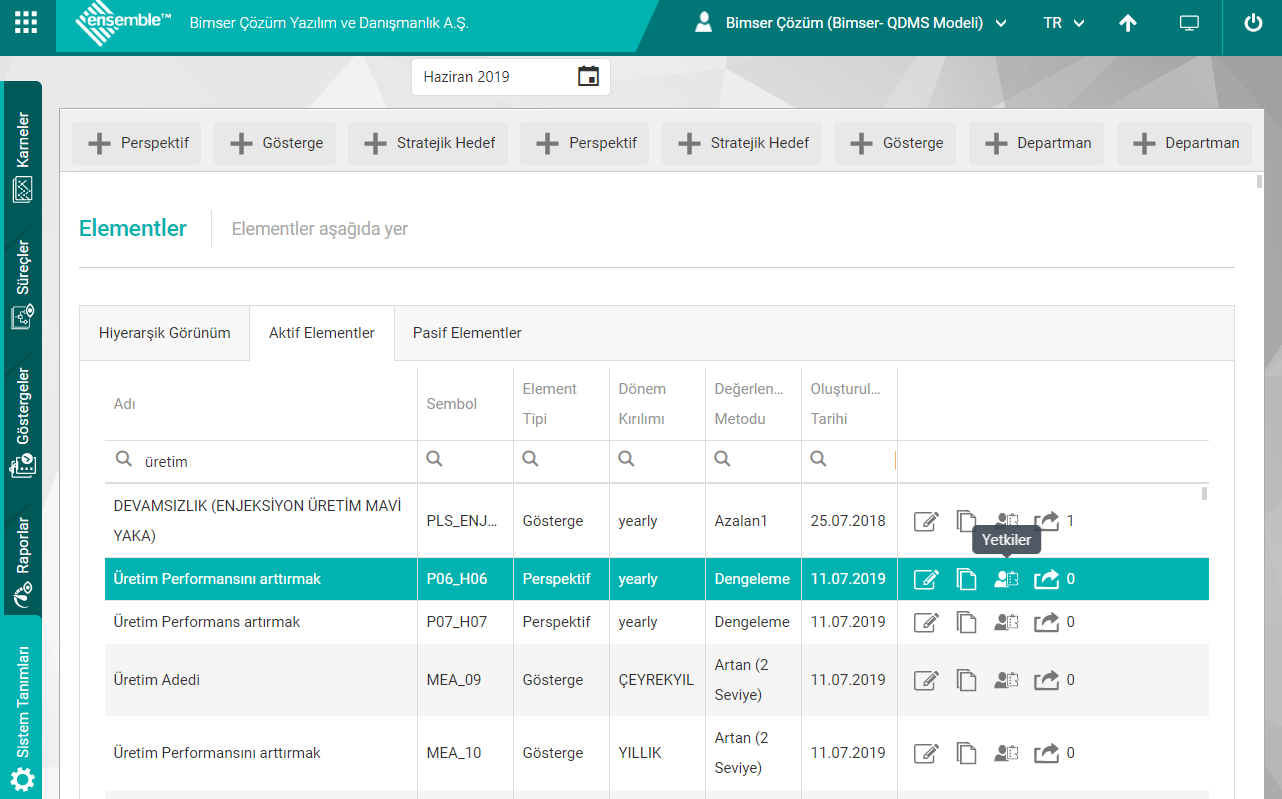This screenshot has width=1282, height=799.
Task: Open the Bimser Çözüm user dropdown
Action: [x=851, y=23]
